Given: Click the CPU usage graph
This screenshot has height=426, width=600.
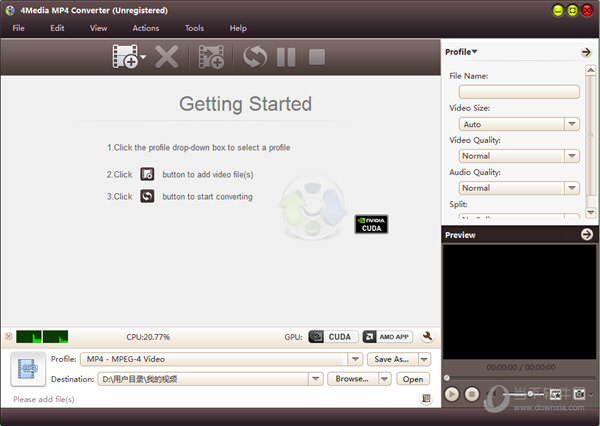Looking at the screenshot, I should pos(42,336).
